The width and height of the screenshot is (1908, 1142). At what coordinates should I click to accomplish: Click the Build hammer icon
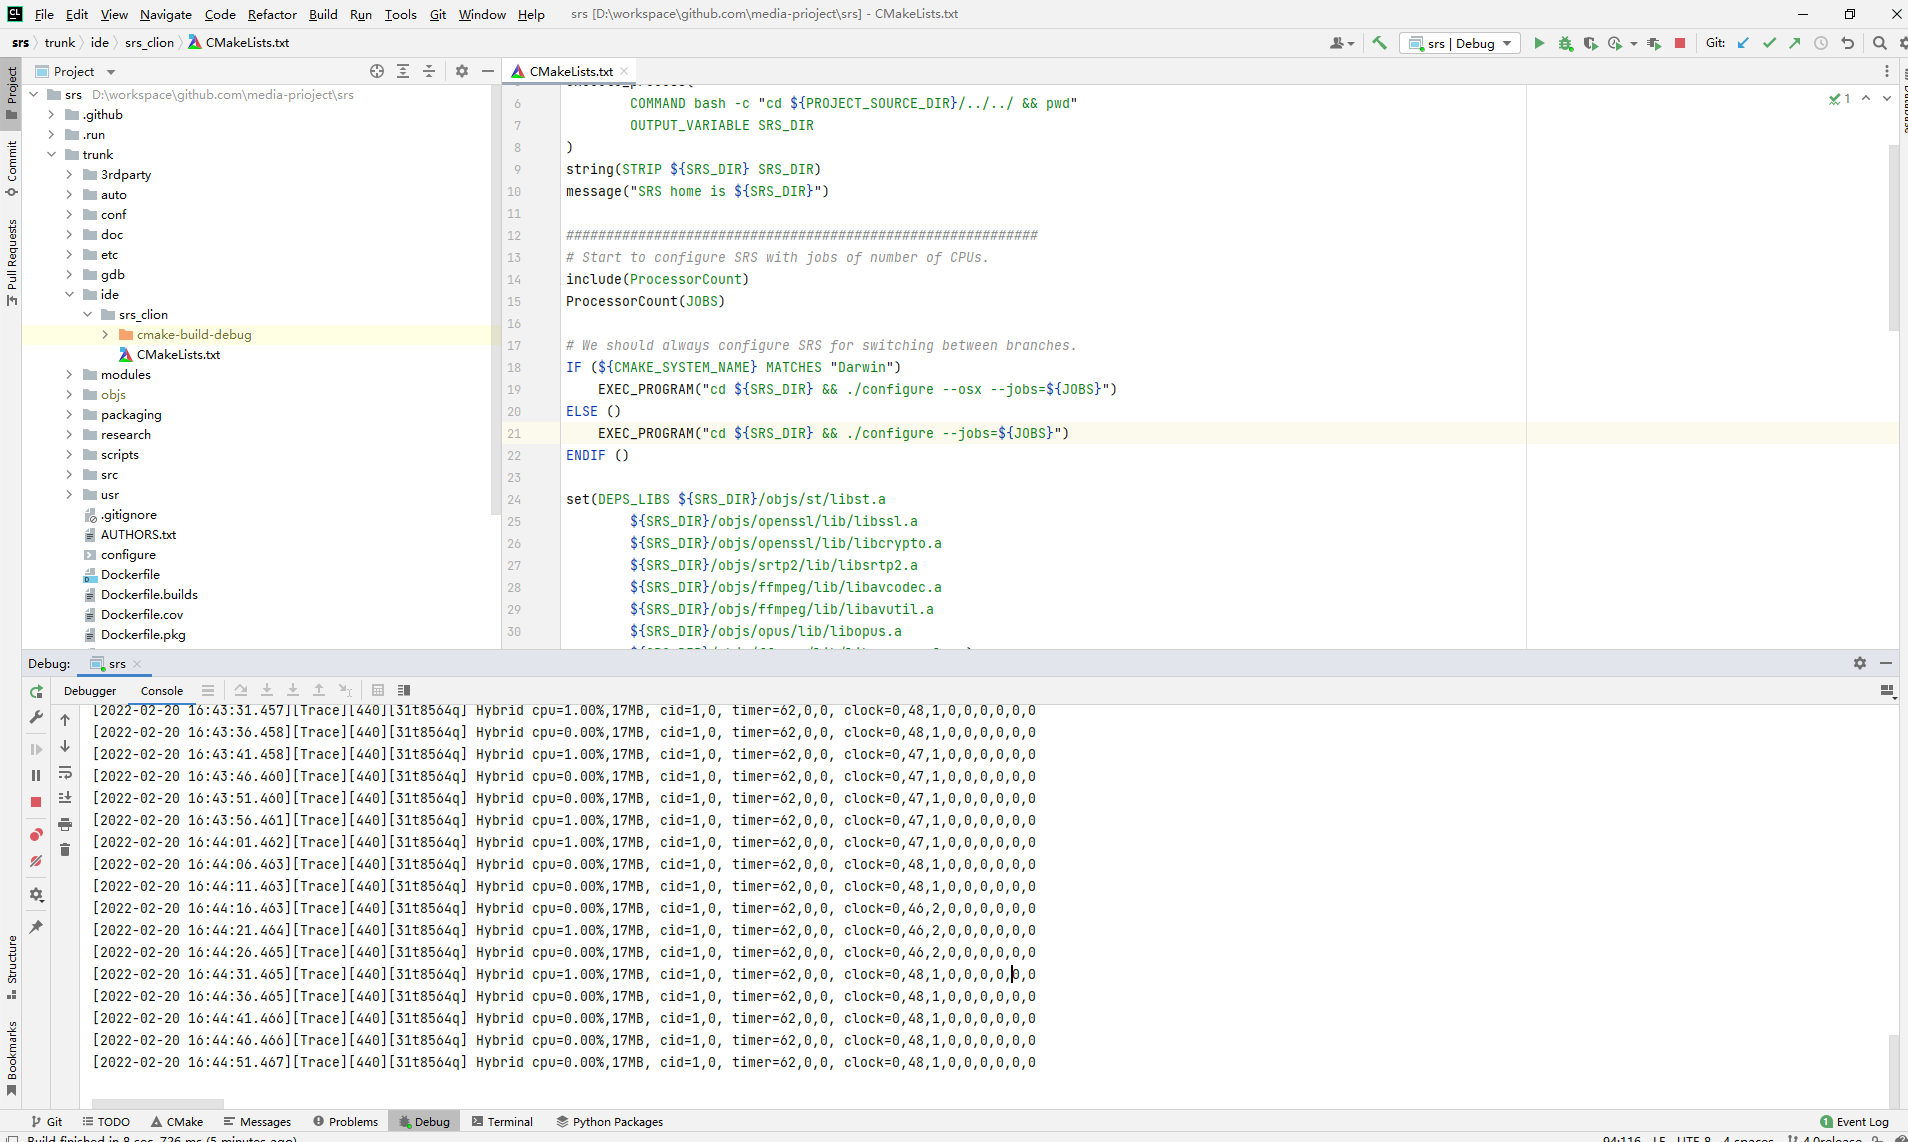click(x=1379, y=43)
